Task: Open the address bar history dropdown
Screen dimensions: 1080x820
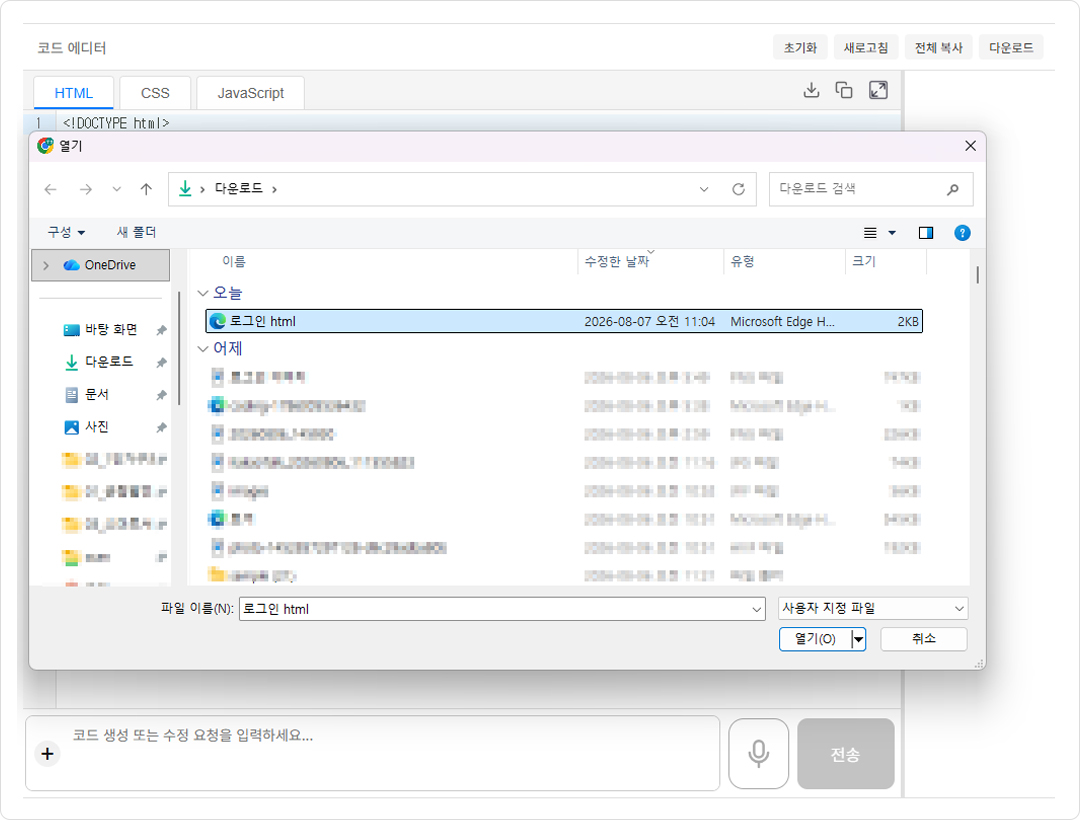Action: click(704, 189)
